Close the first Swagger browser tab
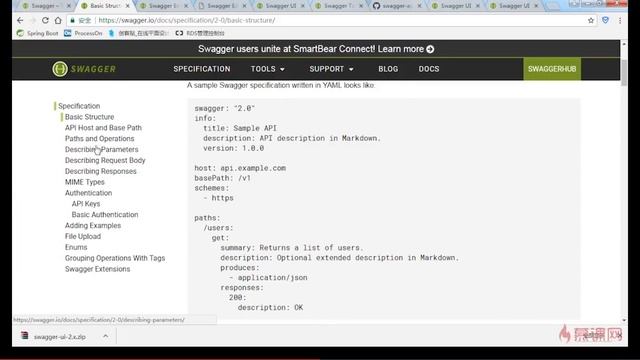This screenshot has width=640, height=360. [x=69, y=6]
